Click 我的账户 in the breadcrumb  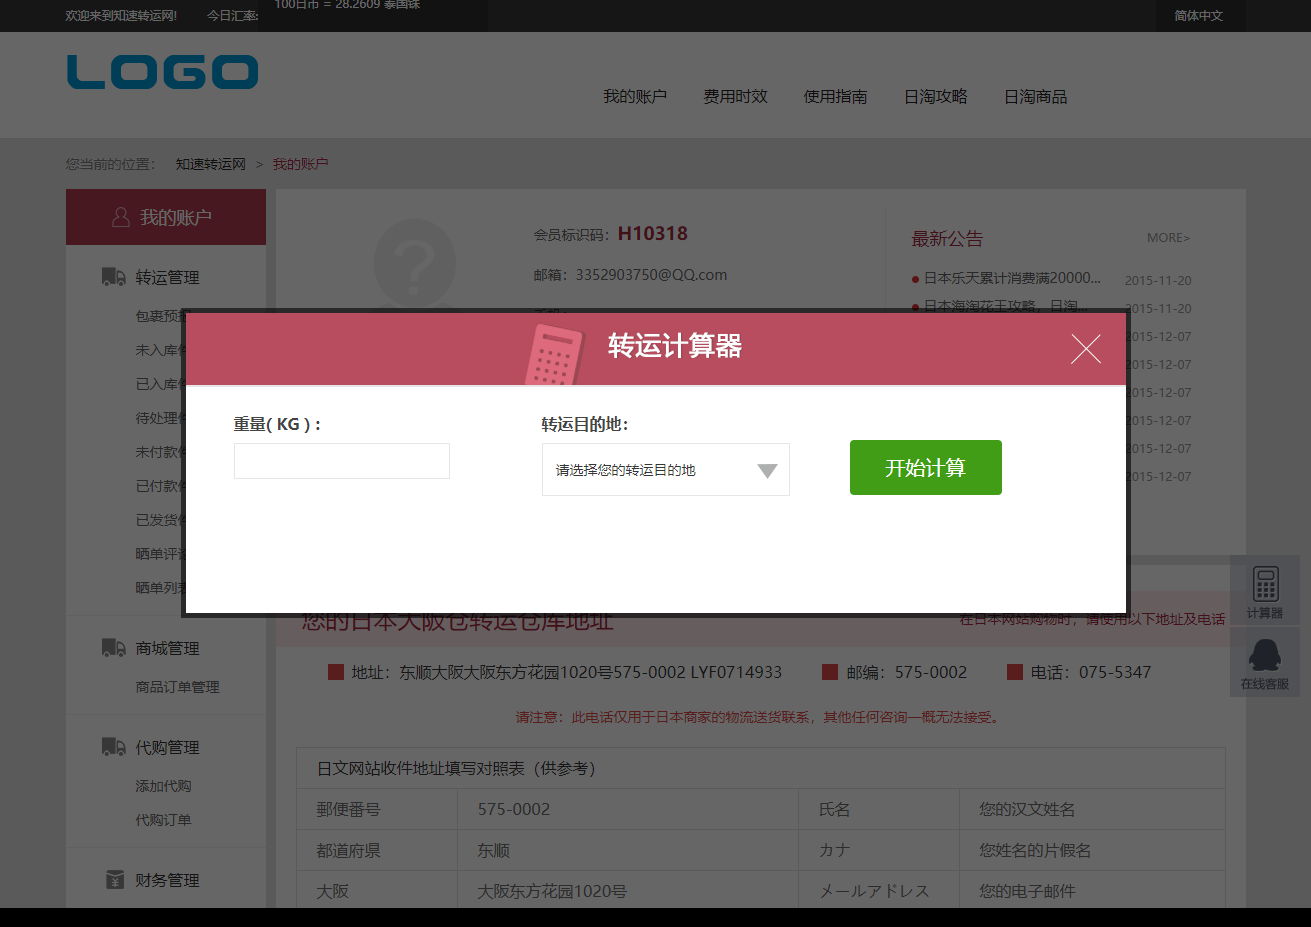tap(300, 164)
